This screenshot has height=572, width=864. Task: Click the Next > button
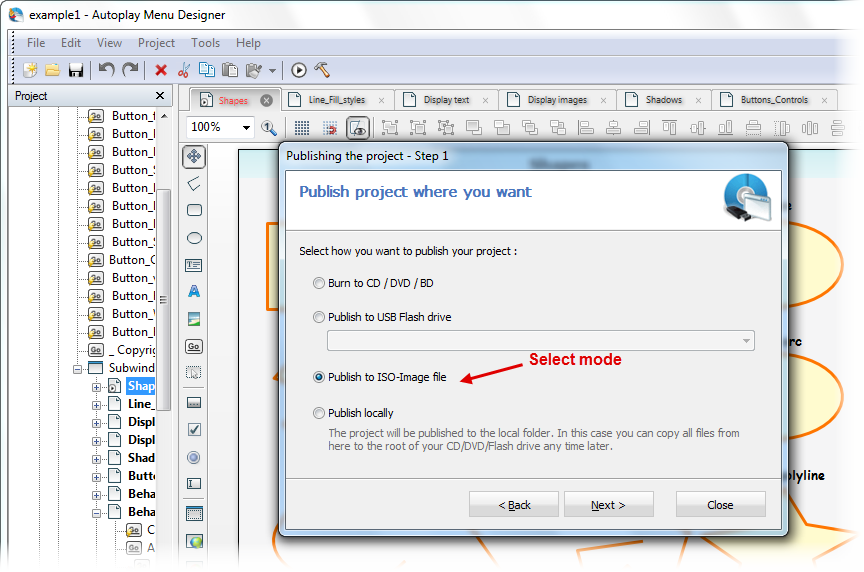[608, 505]
